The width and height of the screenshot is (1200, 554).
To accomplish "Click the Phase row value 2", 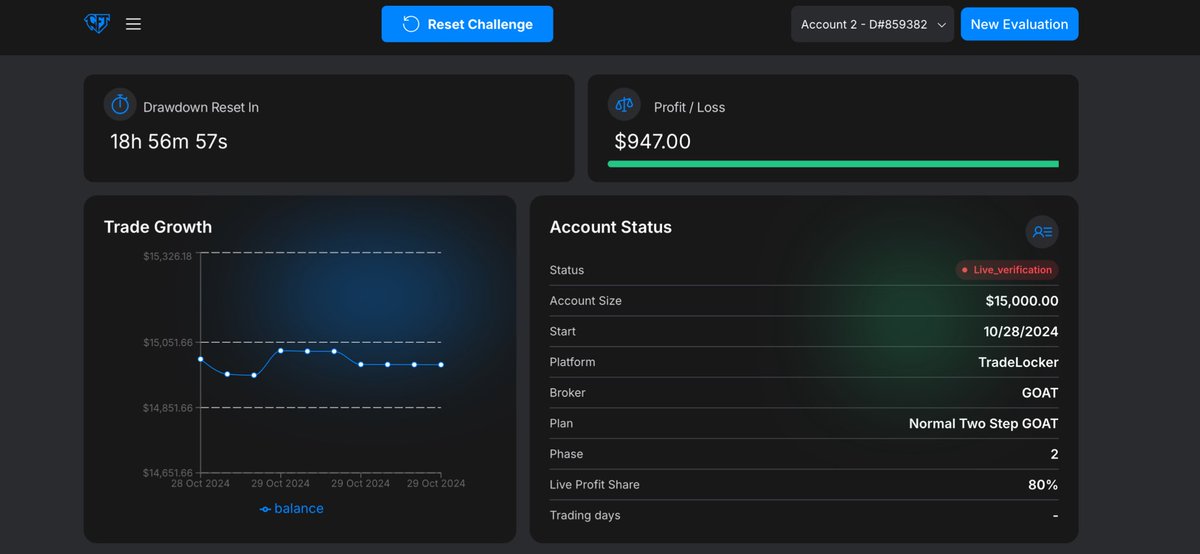I will [x=1054, y=454].
